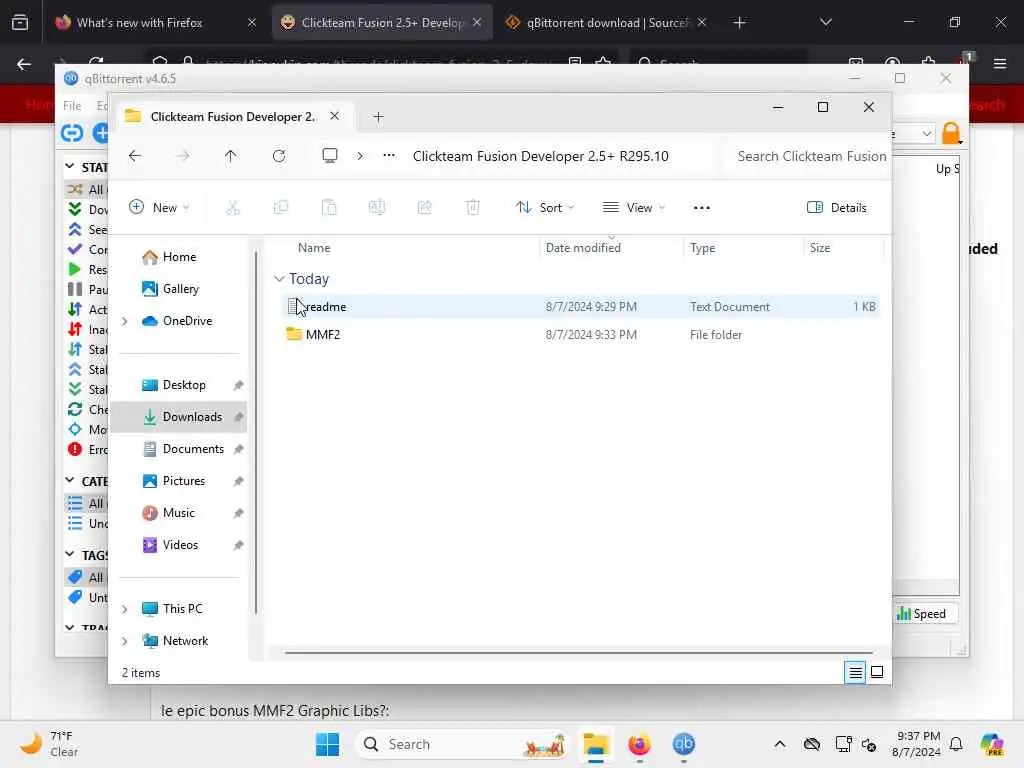Open the qBittorrent File menu
Viewport: 1024px width, 768px height.
click(x=72, y=105)
